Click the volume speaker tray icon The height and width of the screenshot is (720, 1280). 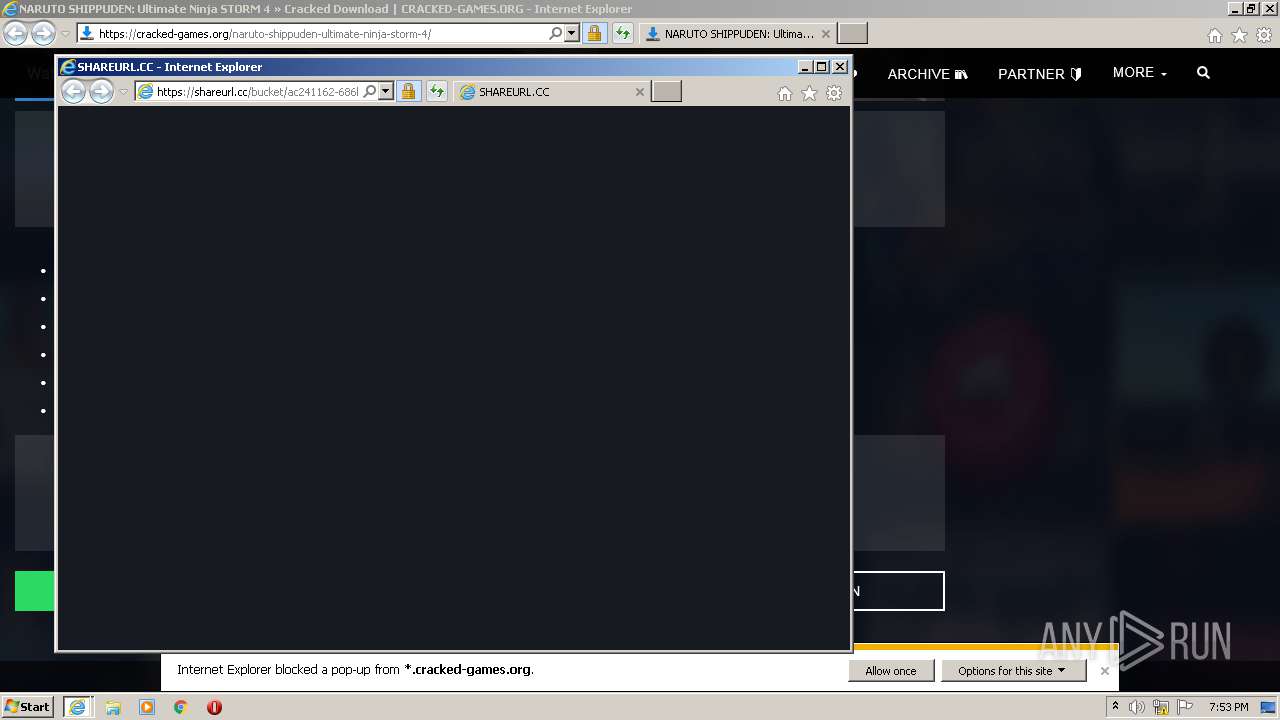pyautogui.click(x=1137, y=707)
